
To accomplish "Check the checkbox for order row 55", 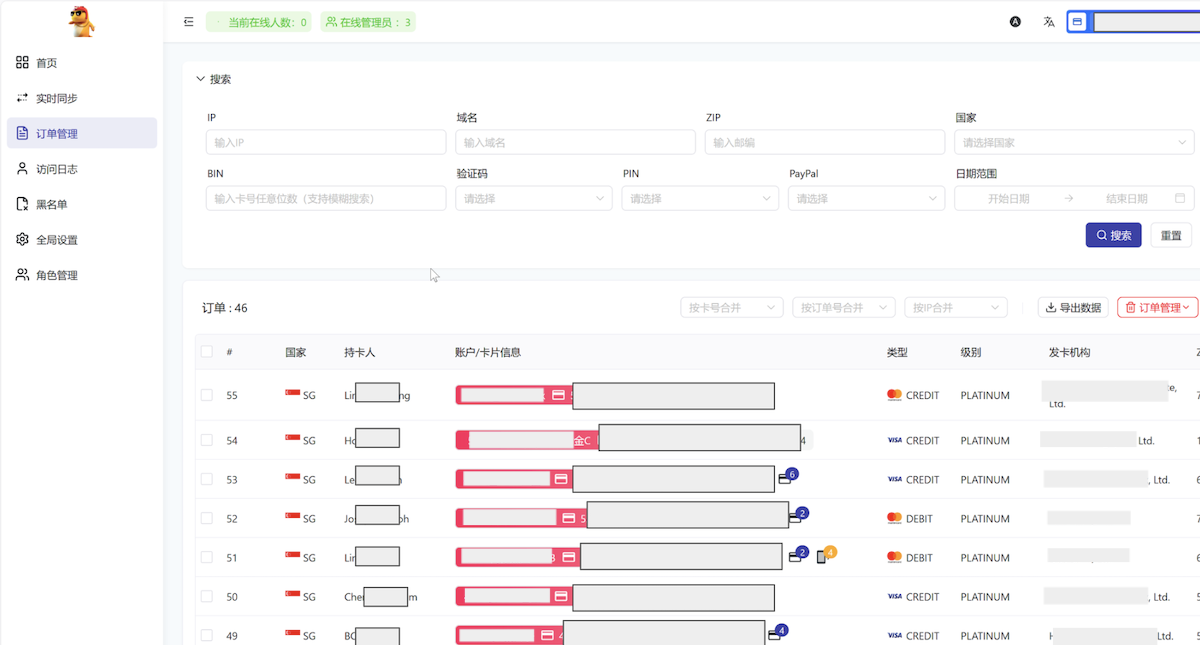I will click(206, 395).
